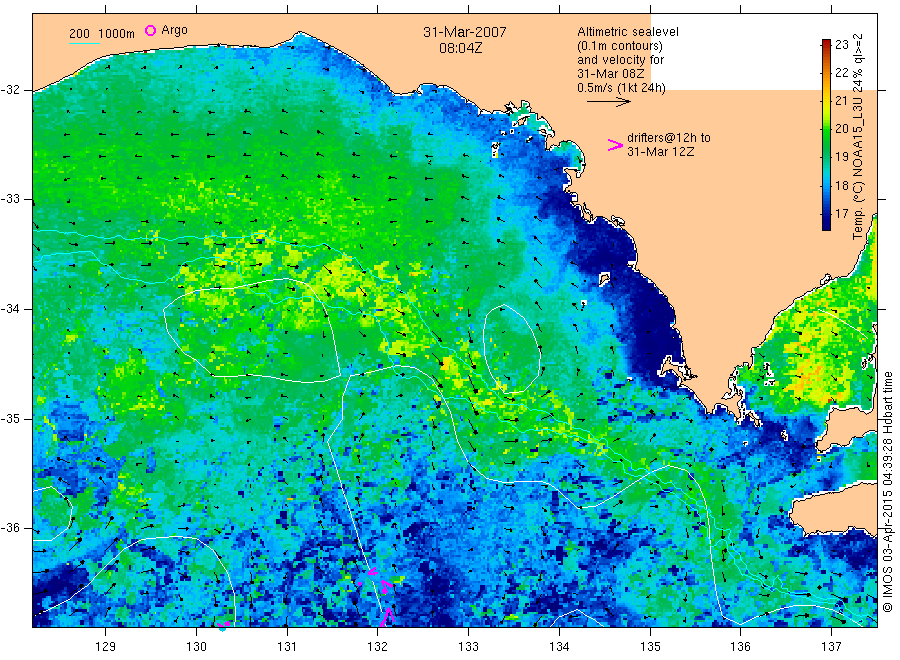Screen dimensions: 900x660
Task: Click the '137' longitude axis label
Action: click(831, 647)
